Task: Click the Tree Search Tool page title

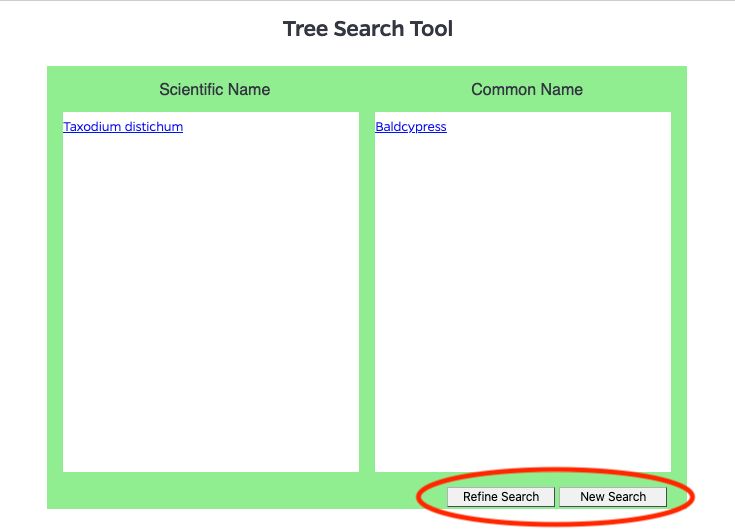Action: (x=367, y=29)
